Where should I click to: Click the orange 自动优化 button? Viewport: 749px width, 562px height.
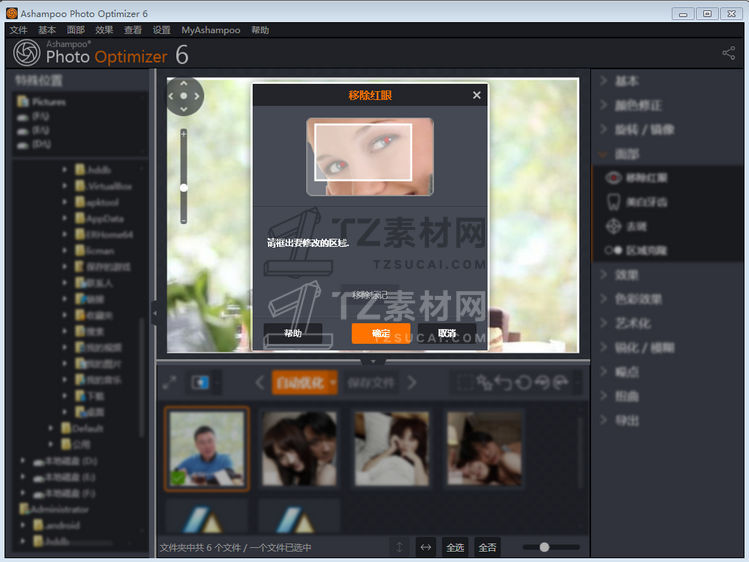click(300, 382)
